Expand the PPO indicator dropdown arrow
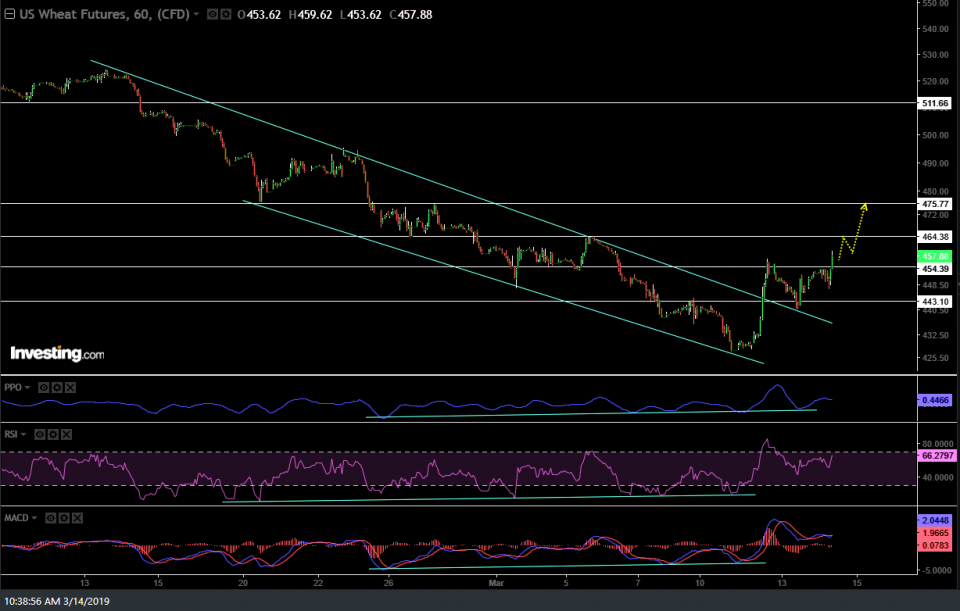Screen dimensions: 960x611 click(28, 387)
